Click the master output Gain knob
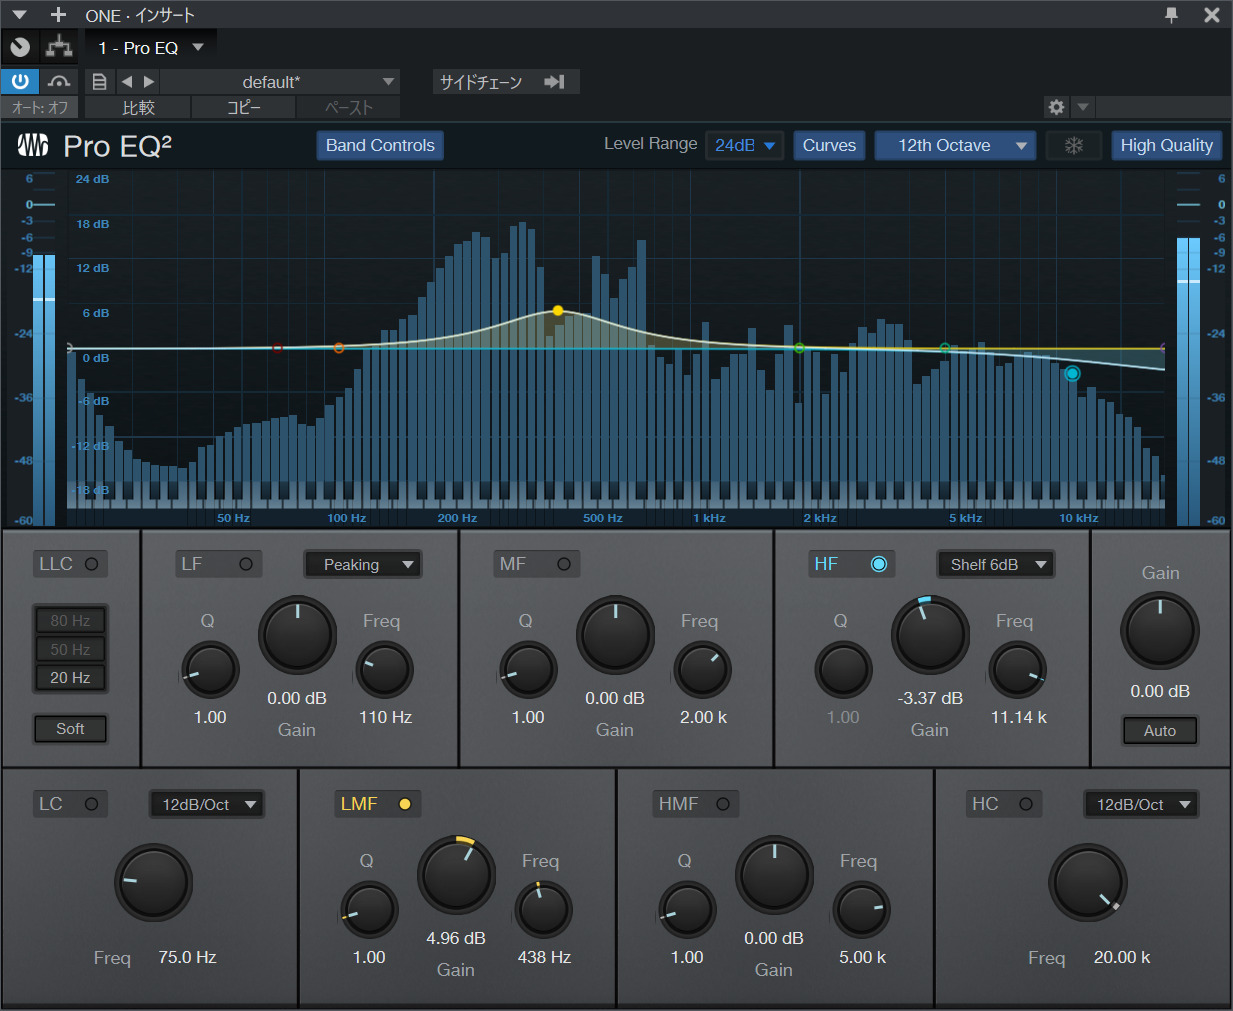Image resolution: width=1233 pixels, height=1011 pixels. [1160, 630]
